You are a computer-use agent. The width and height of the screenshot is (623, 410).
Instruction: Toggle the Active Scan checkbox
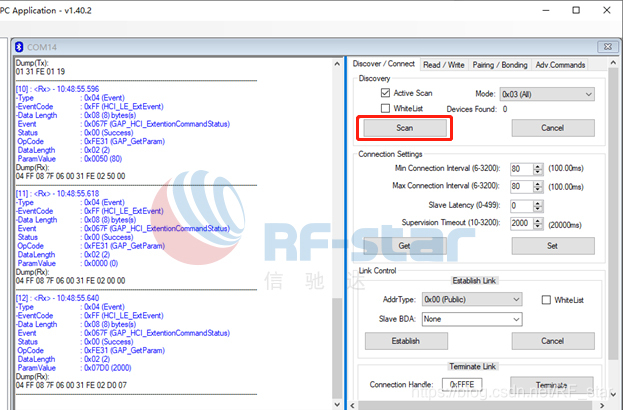[385, 93]
